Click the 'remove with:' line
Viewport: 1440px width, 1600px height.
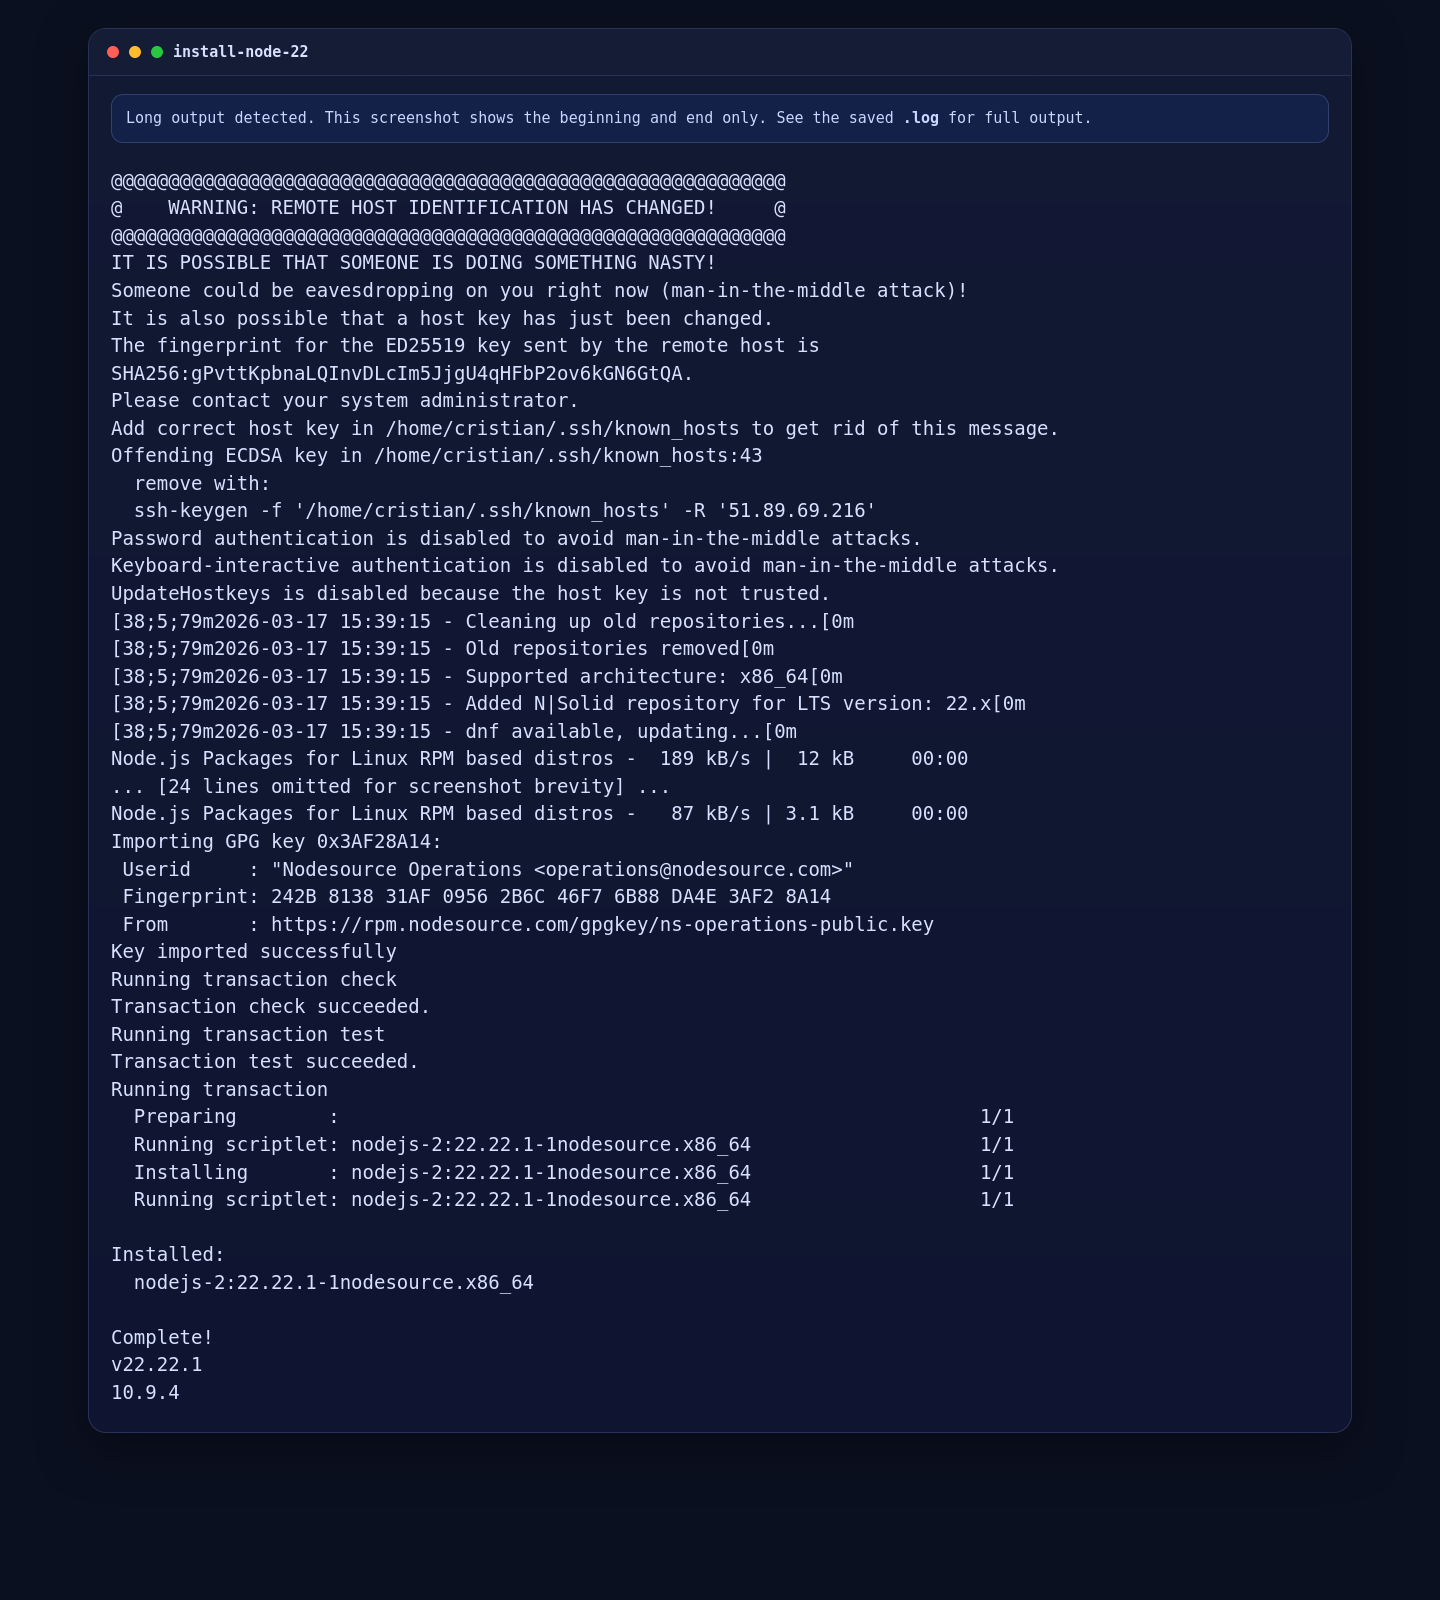(x=202, y=484)
